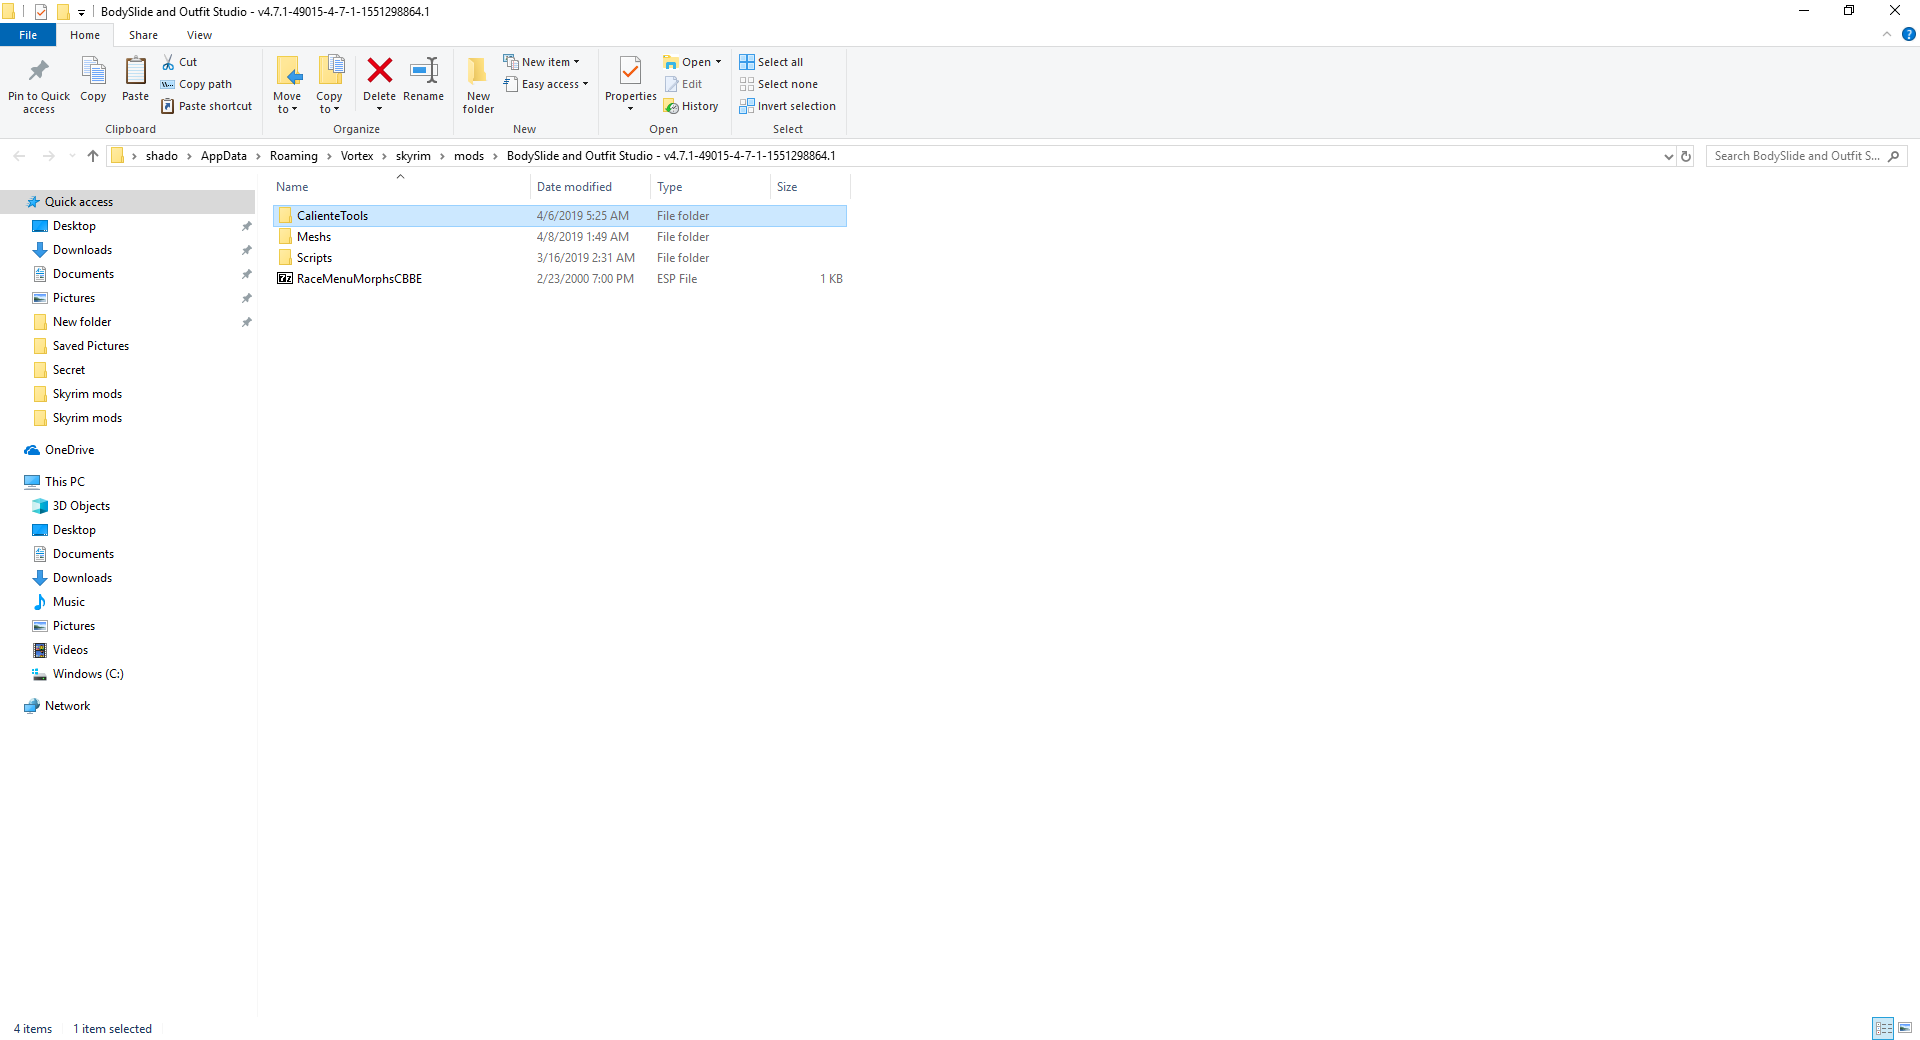Screen dimensions: 1920x1040
Task: Create a New folder from the ribbon
Action: (x=478, y=85)
